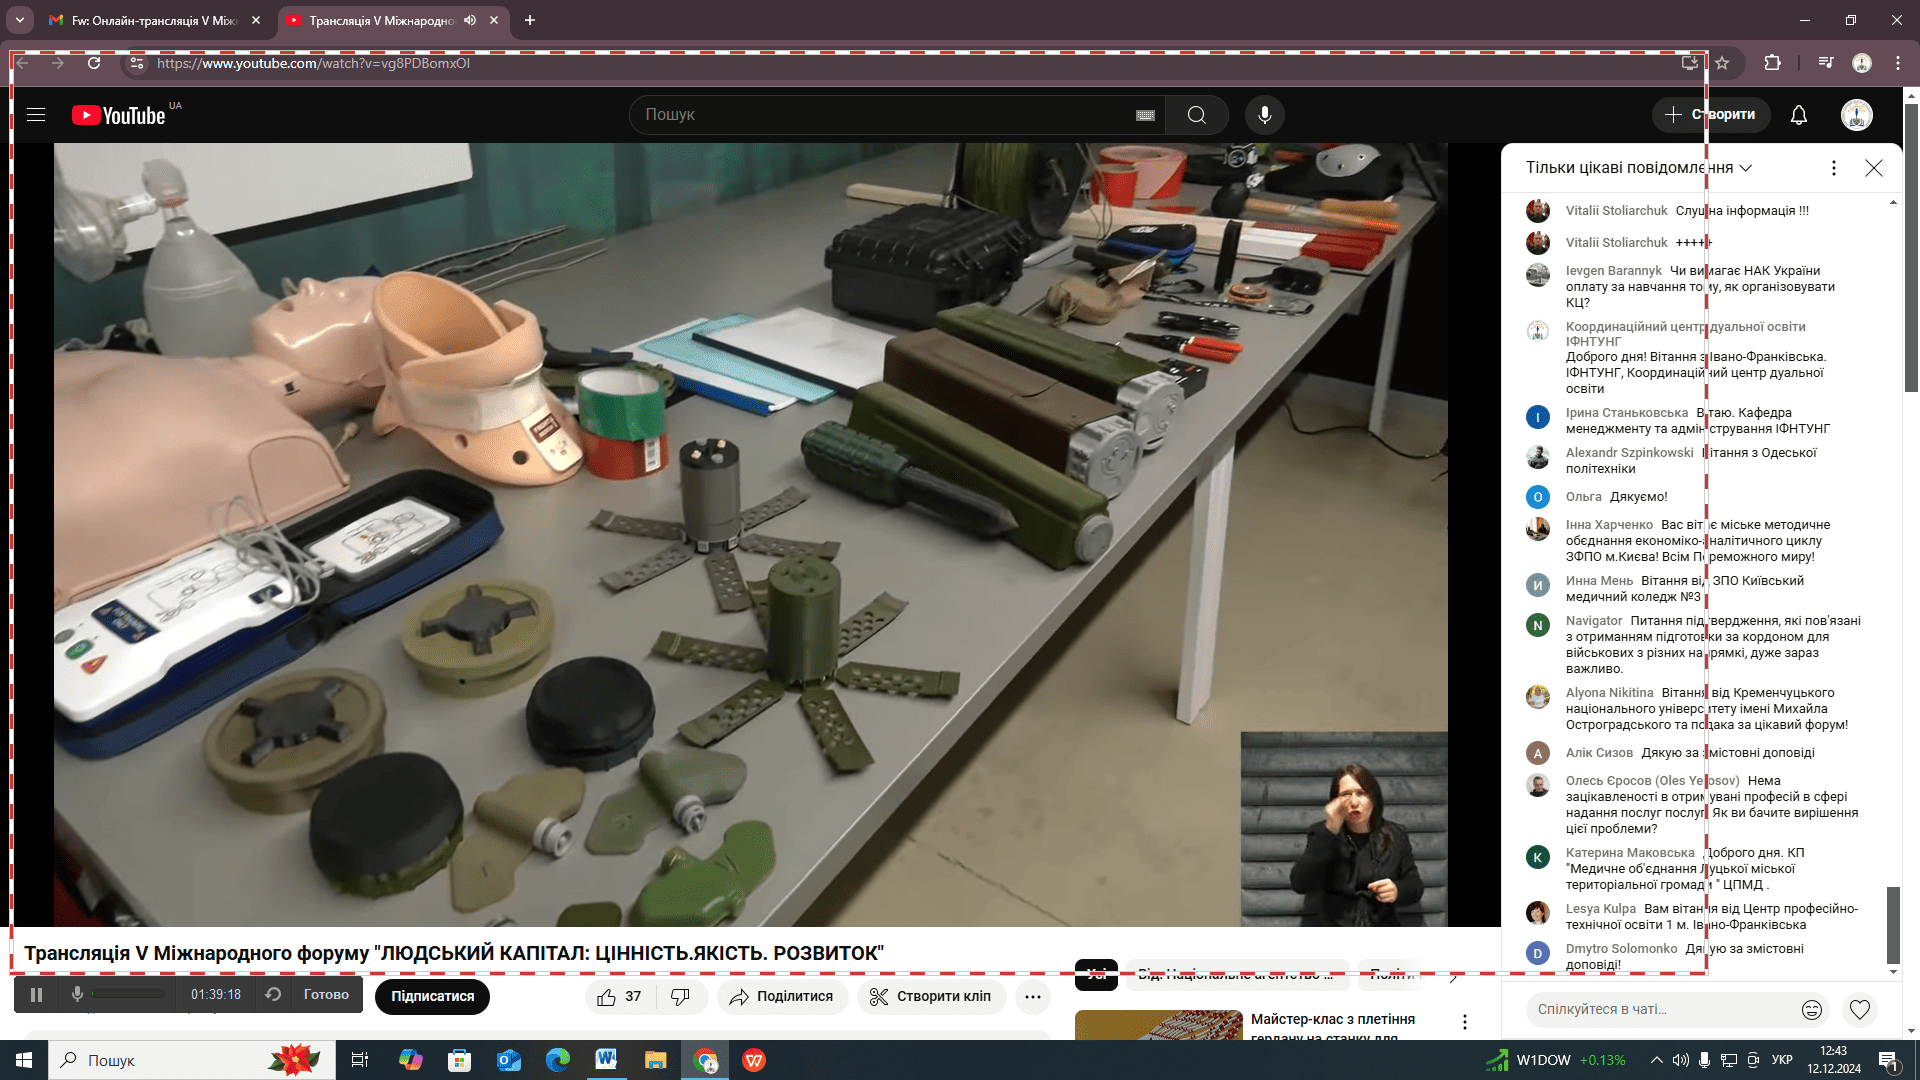Select chat author 'Ievgen Barannyk'
This screenshot has height=1080, width=1920.
pyautogui.click(x=1613, y=271)
